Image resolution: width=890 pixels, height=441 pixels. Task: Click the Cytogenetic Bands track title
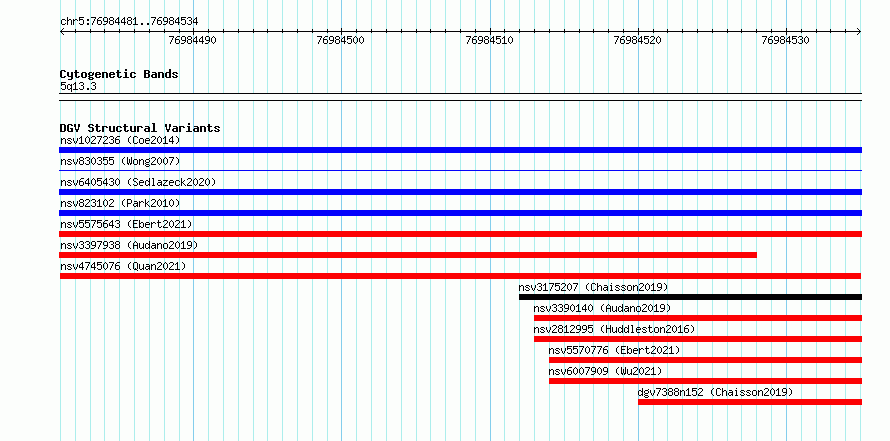[x=119, y=74]
